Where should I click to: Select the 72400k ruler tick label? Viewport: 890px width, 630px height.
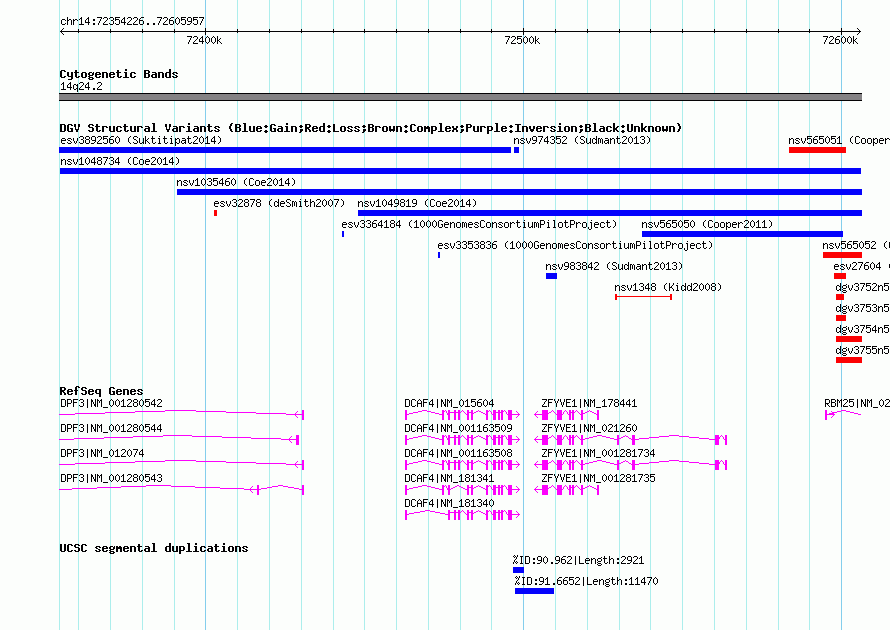(x=204, y=40)
